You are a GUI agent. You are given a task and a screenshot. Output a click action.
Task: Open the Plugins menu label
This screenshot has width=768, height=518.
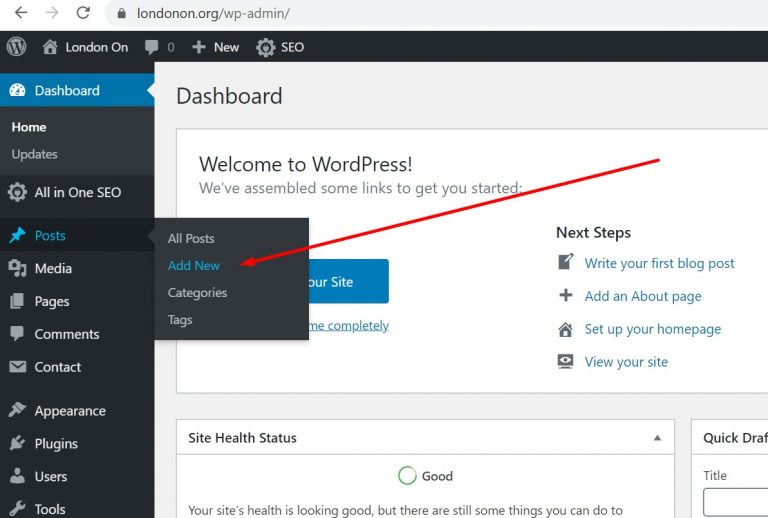(x=56, y=444)
